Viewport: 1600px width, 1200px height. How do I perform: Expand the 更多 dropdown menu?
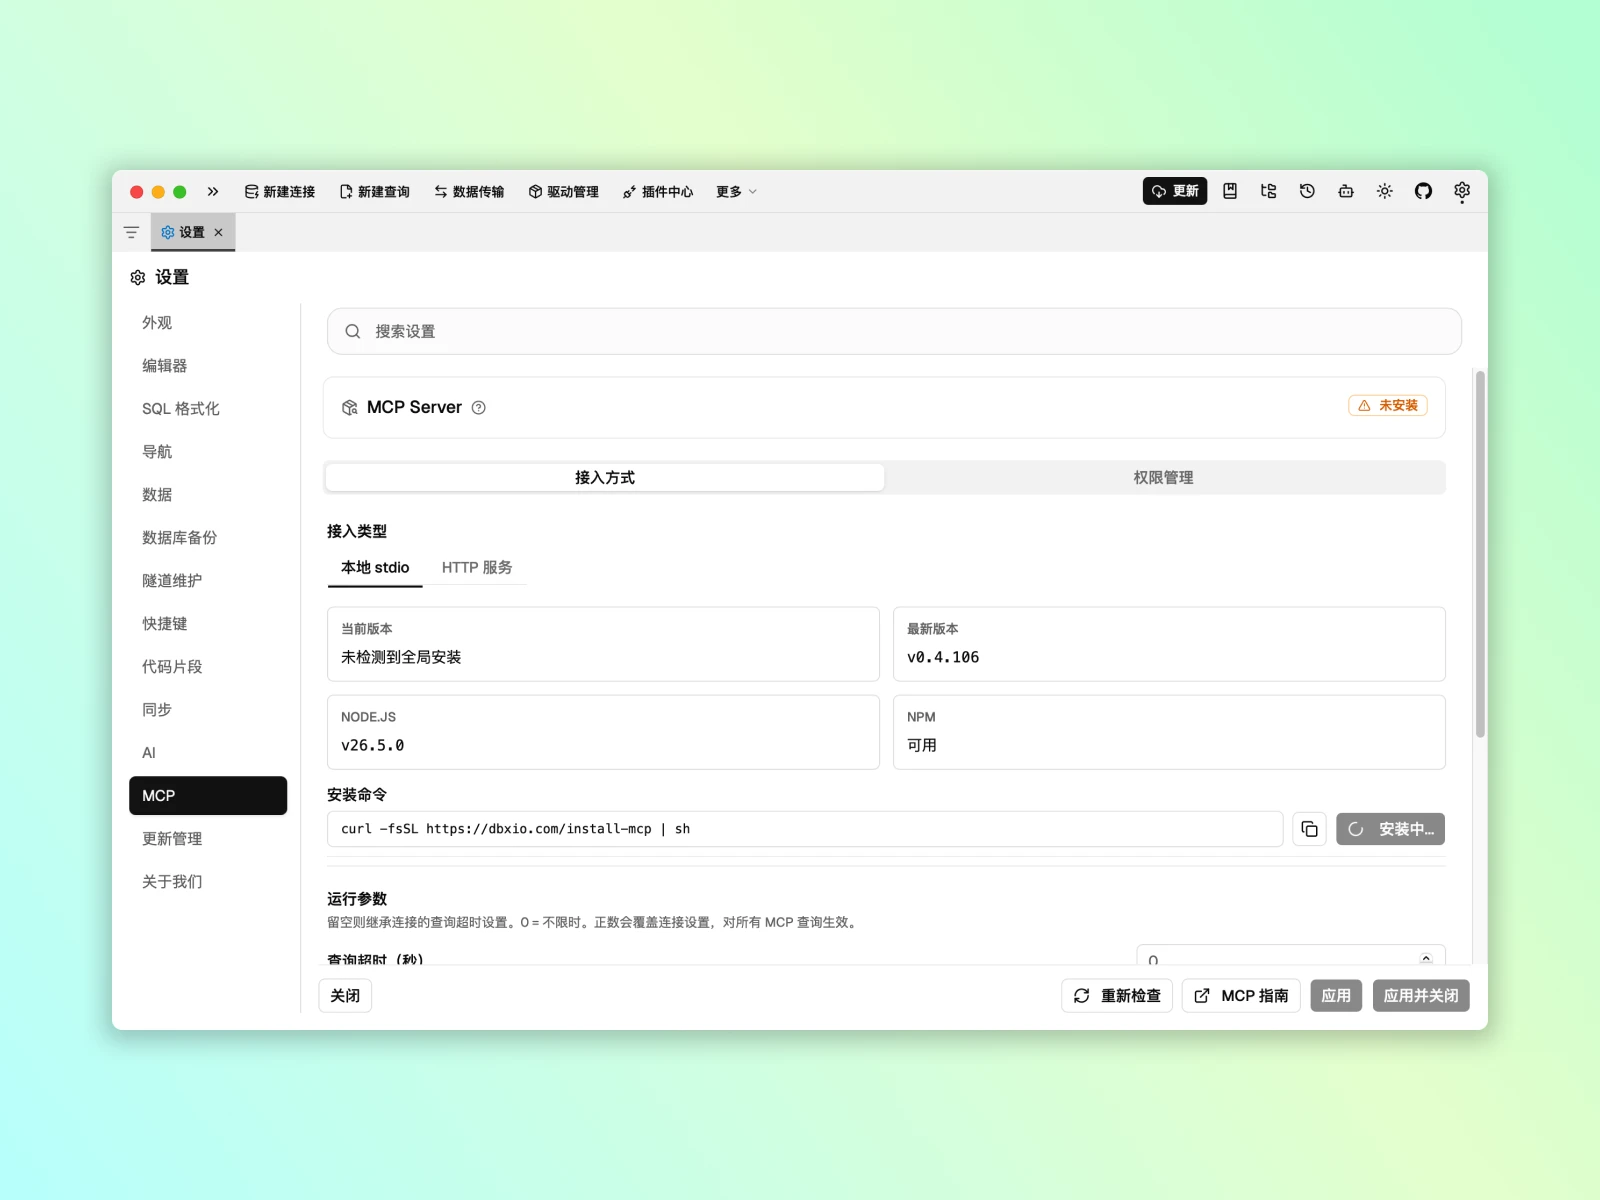(x=736, y=191)
